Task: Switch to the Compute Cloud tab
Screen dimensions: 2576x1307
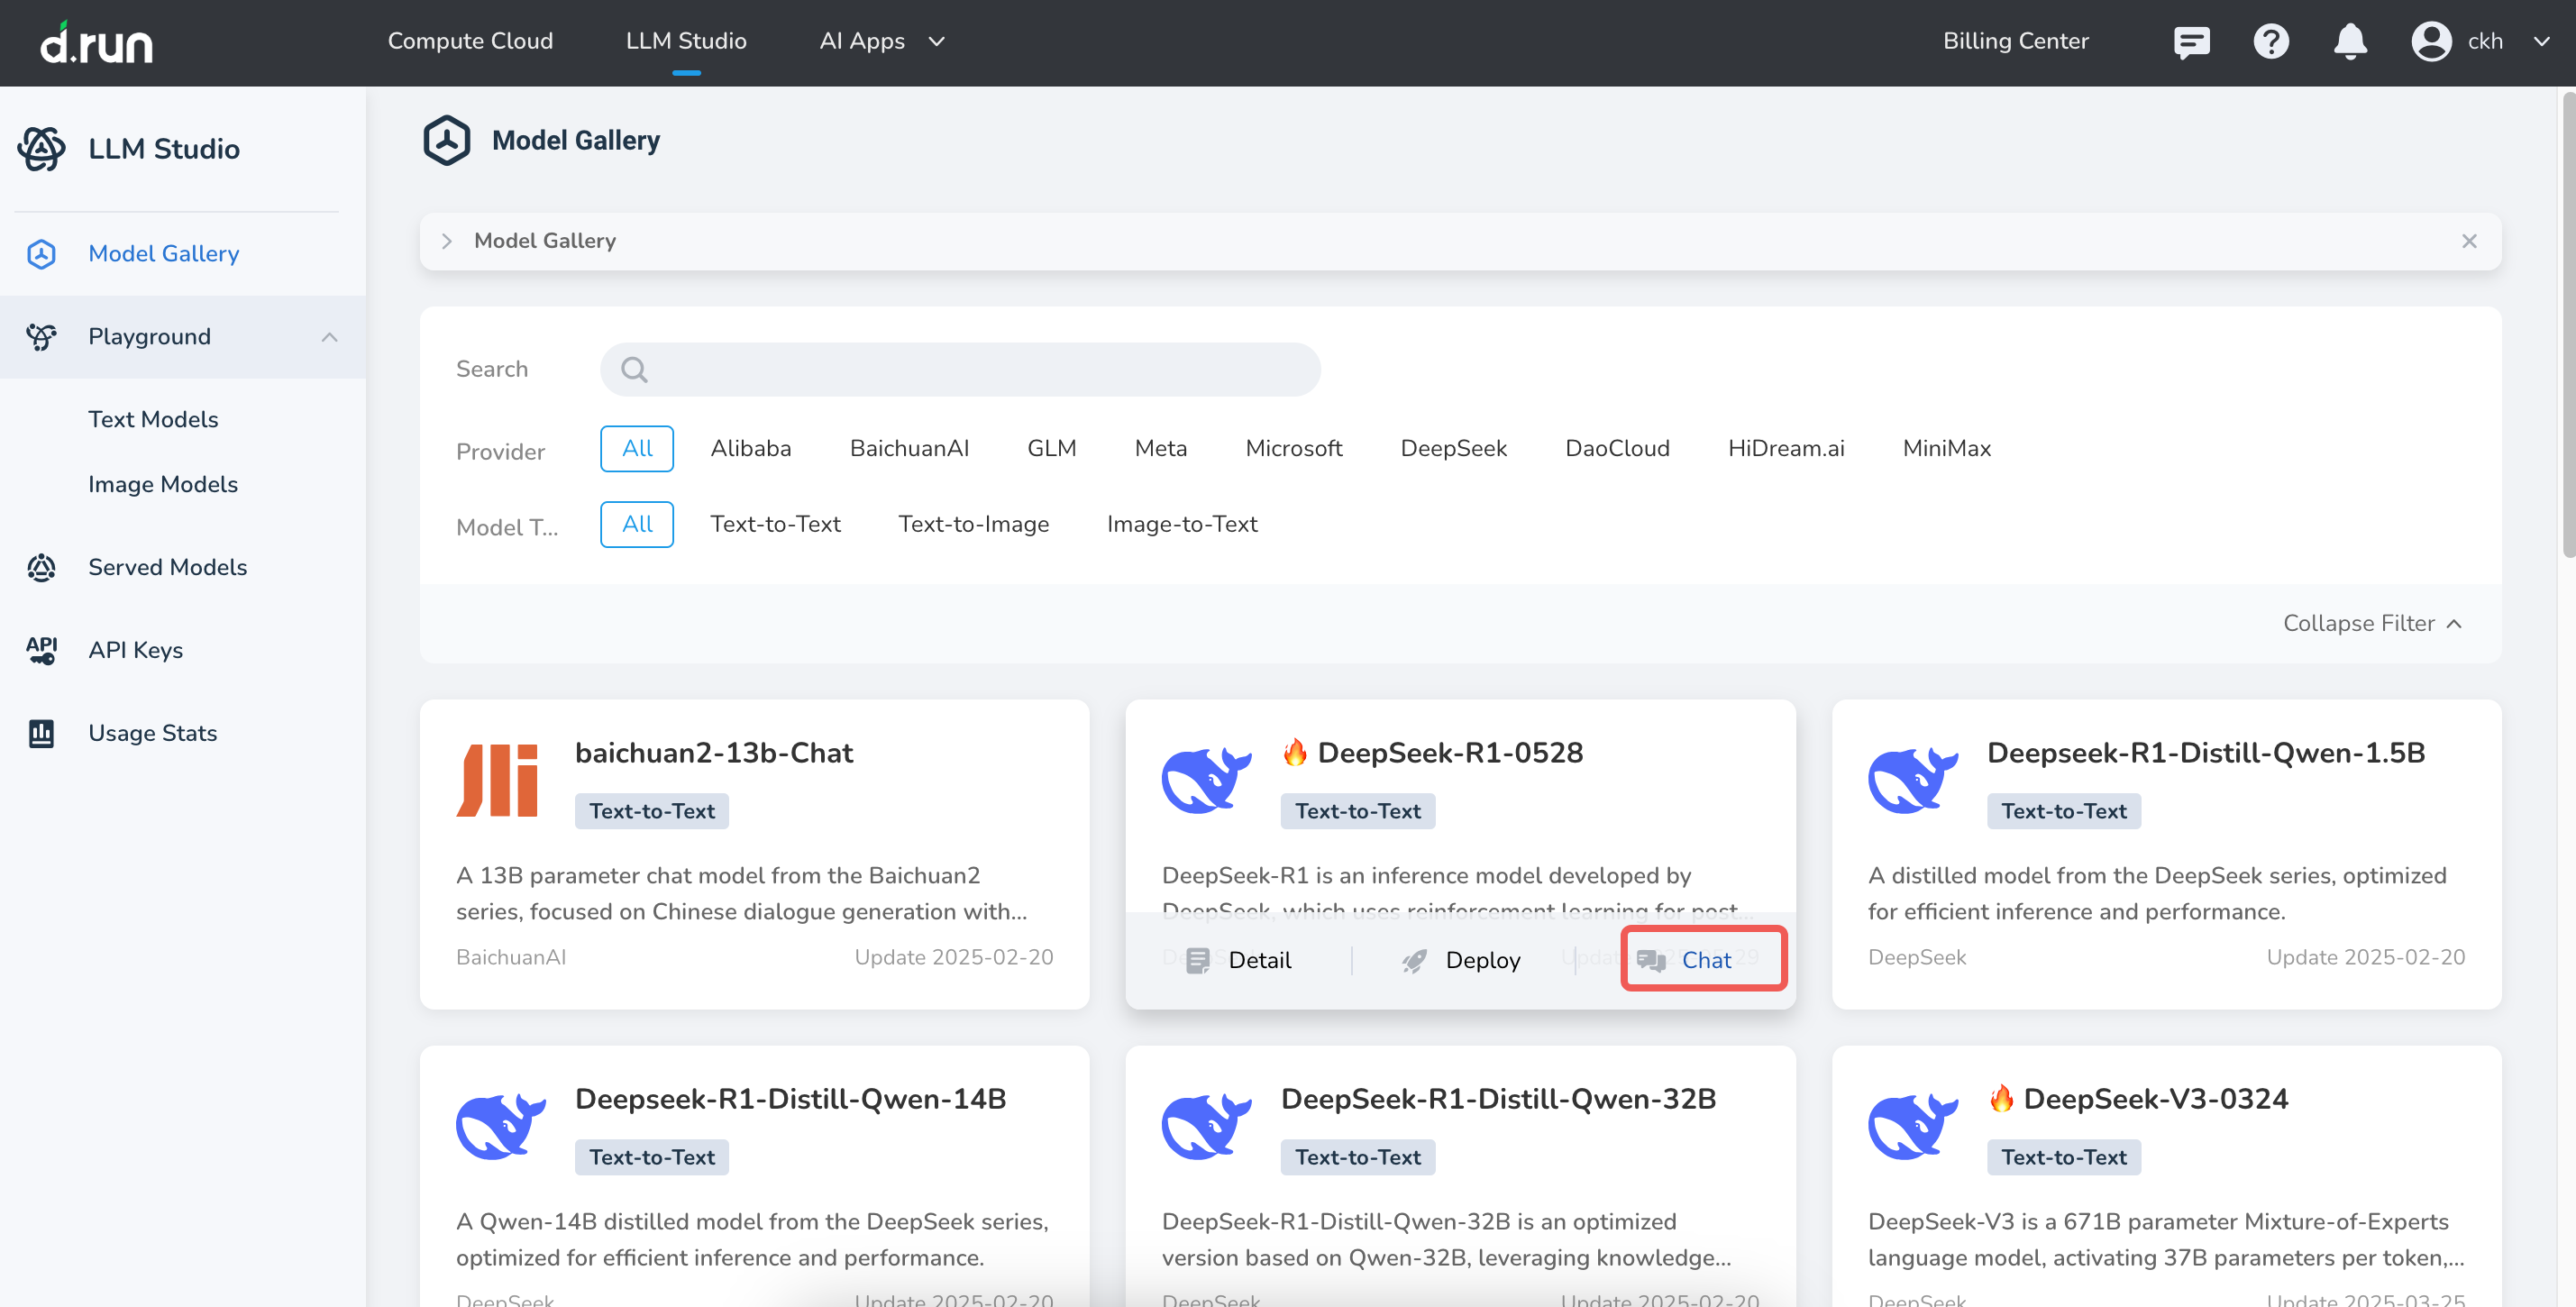Action: point(470,42)
